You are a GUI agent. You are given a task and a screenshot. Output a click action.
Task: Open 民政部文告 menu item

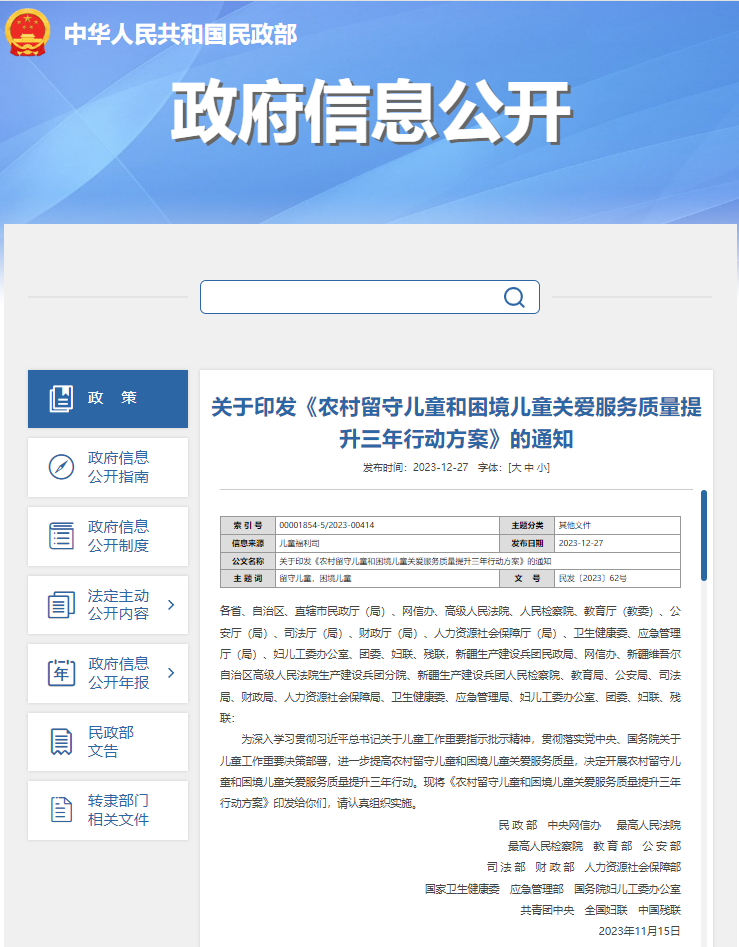[108, 742]
